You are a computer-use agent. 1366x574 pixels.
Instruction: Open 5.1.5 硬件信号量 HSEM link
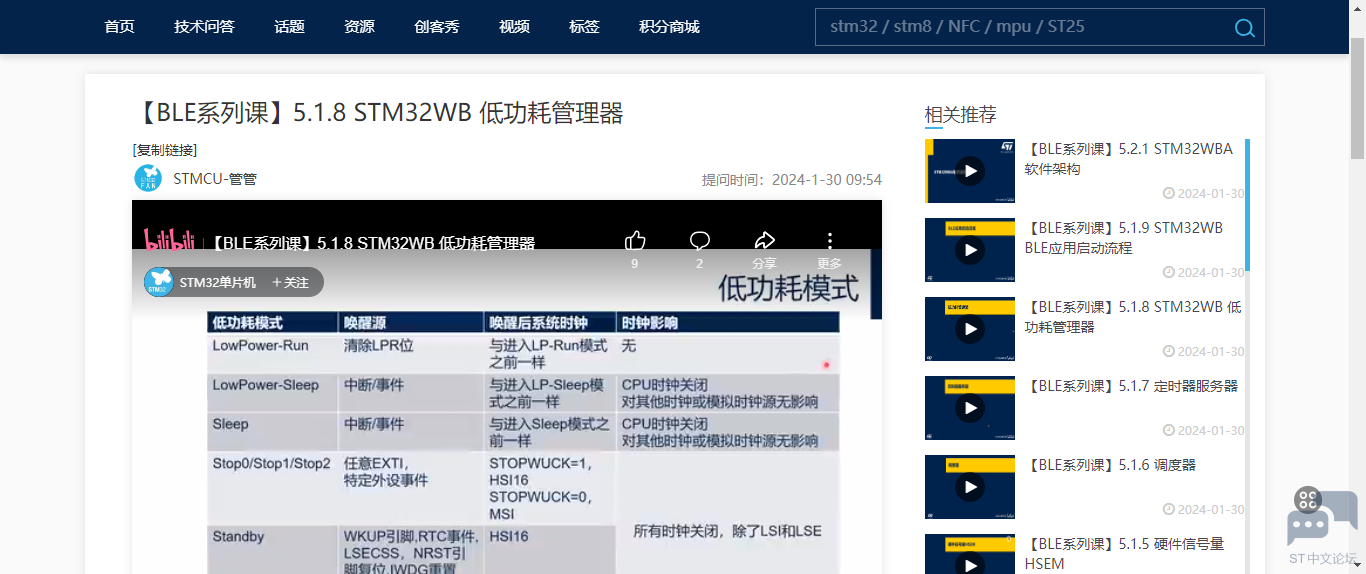tap(1124, 554)
